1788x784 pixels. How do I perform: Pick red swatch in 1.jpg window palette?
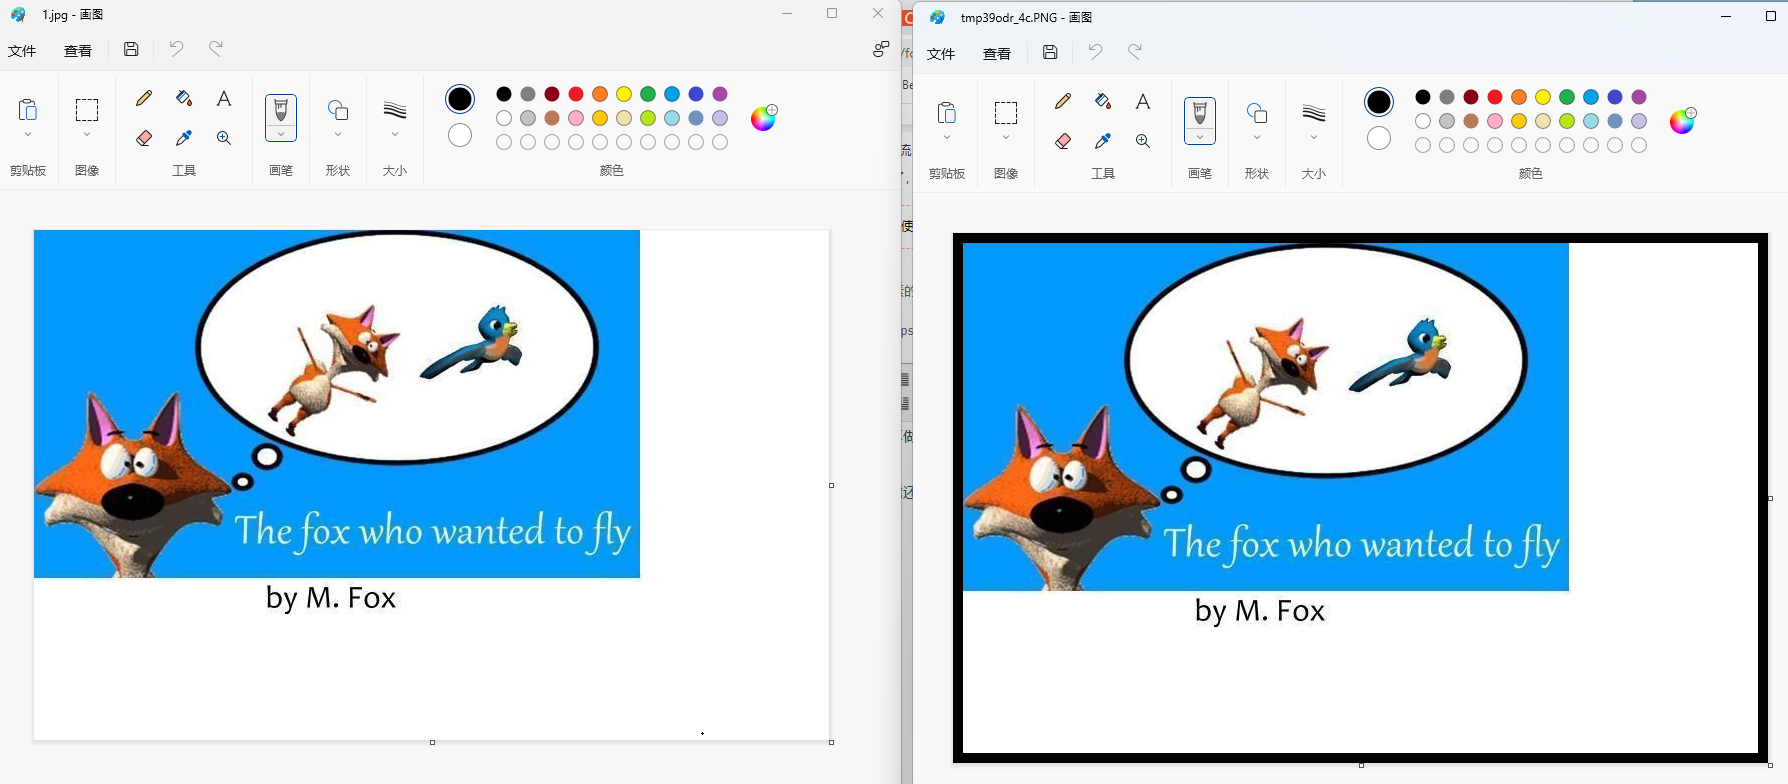point(576,94)
